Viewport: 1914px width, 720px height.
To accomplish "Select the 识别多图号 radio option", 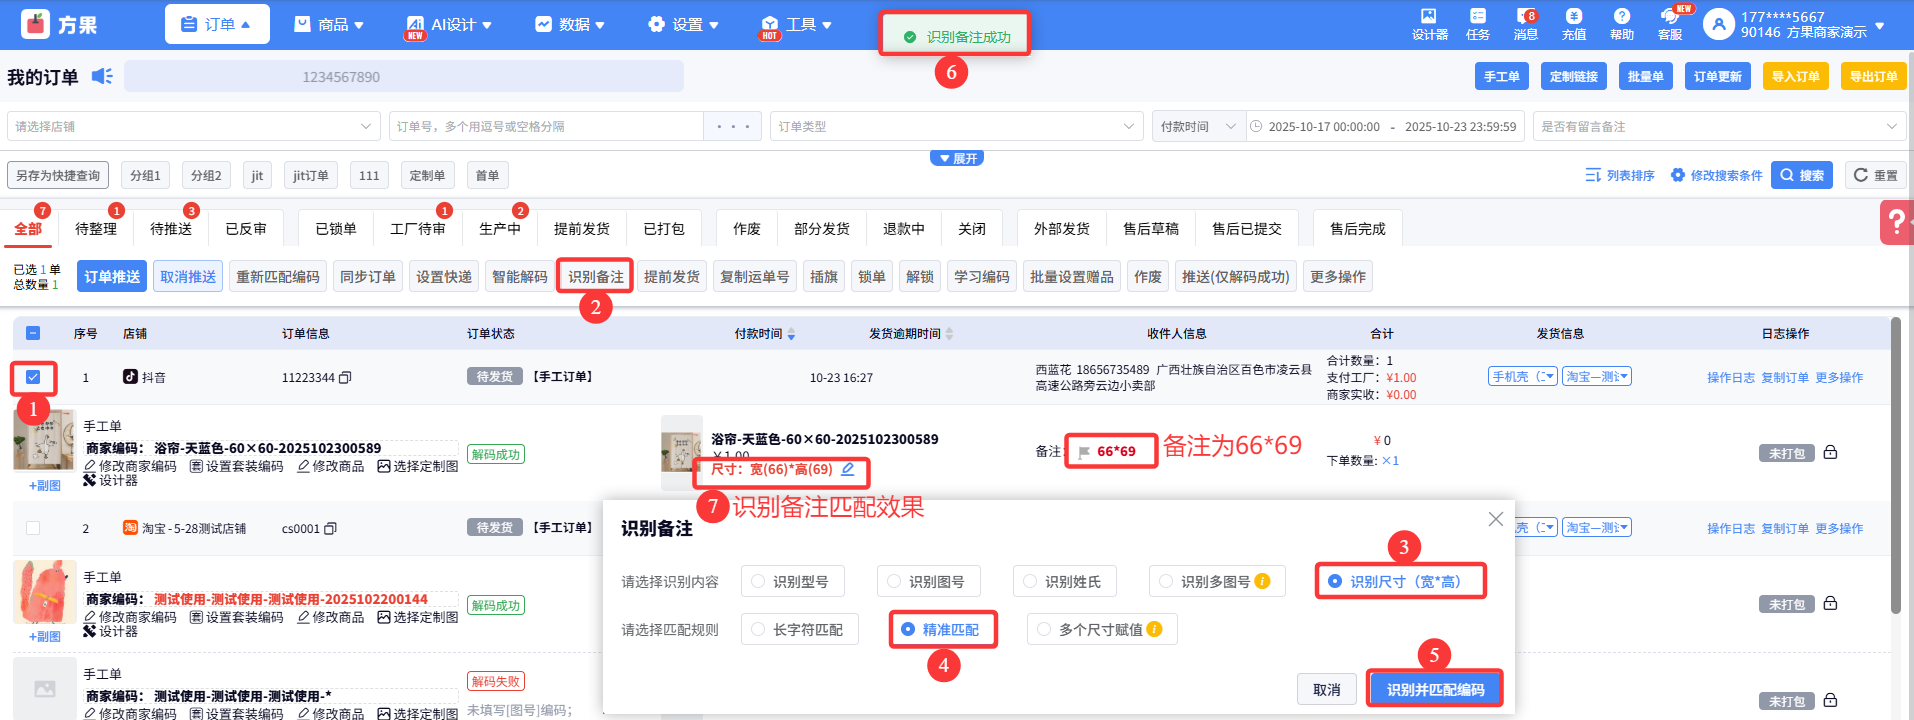I will (1166, 581).
